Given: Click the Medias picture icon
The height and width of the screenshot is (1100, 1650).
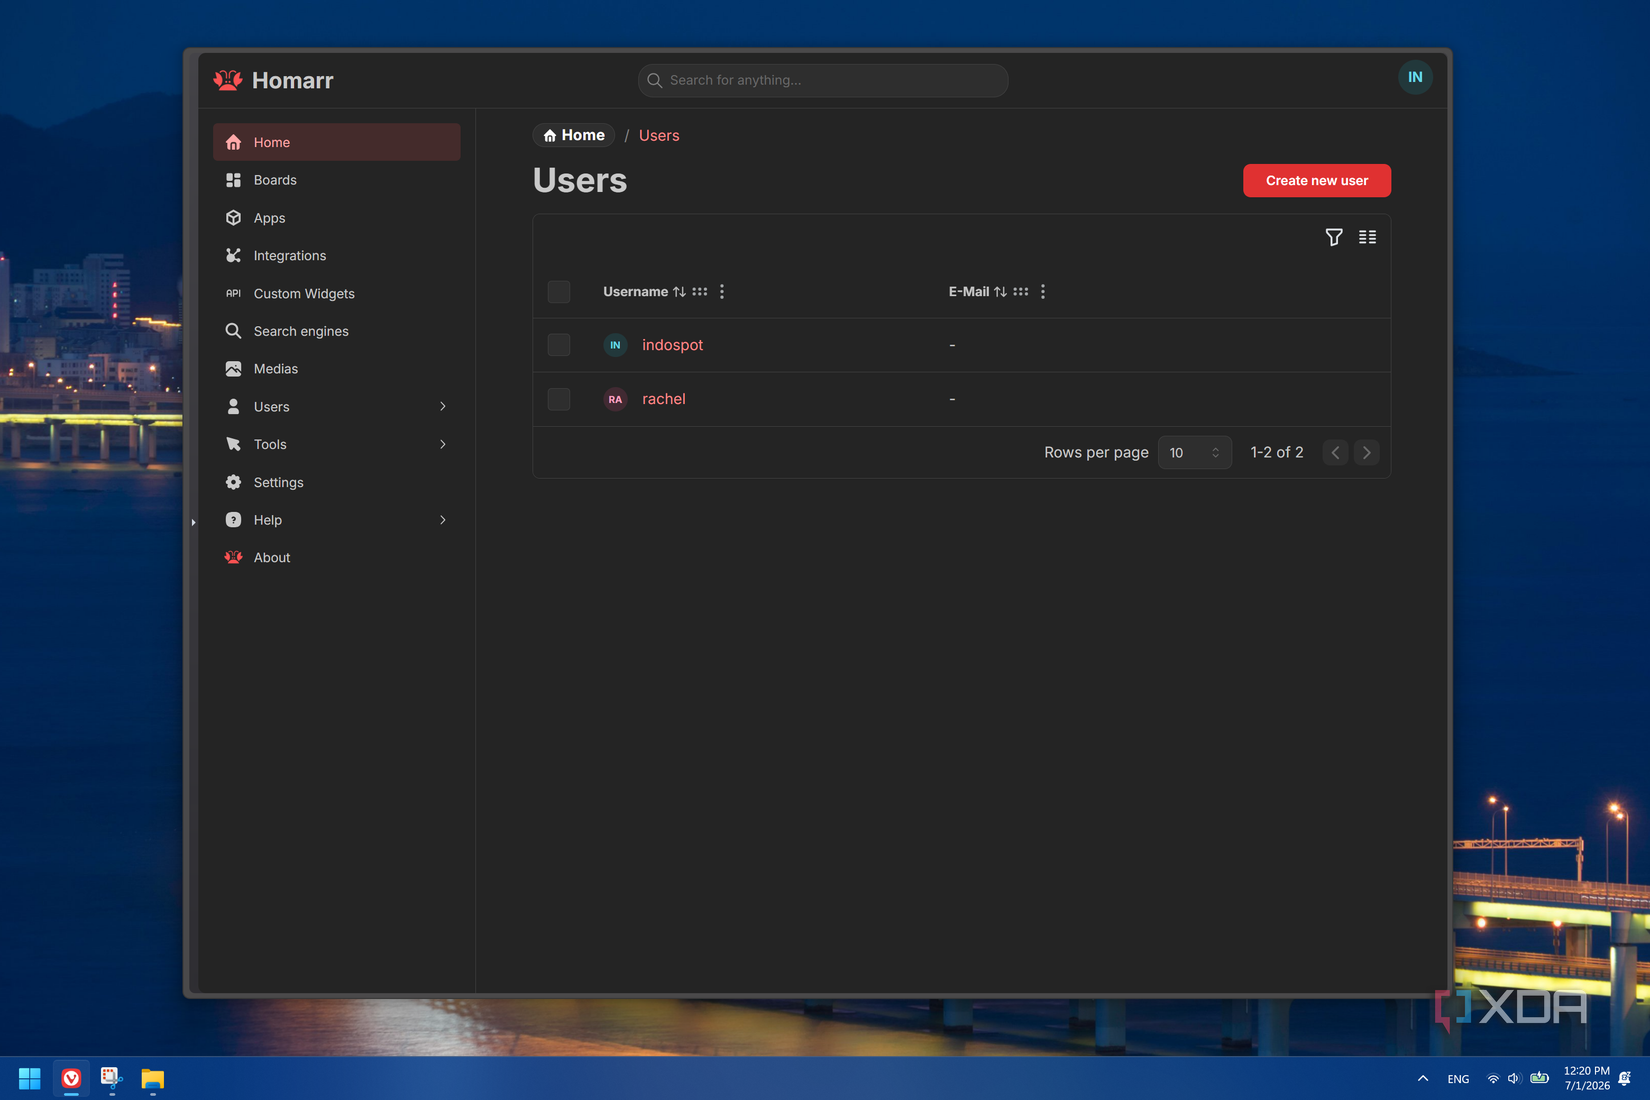Looking at the screenshot, I should [x=233, y=369].
